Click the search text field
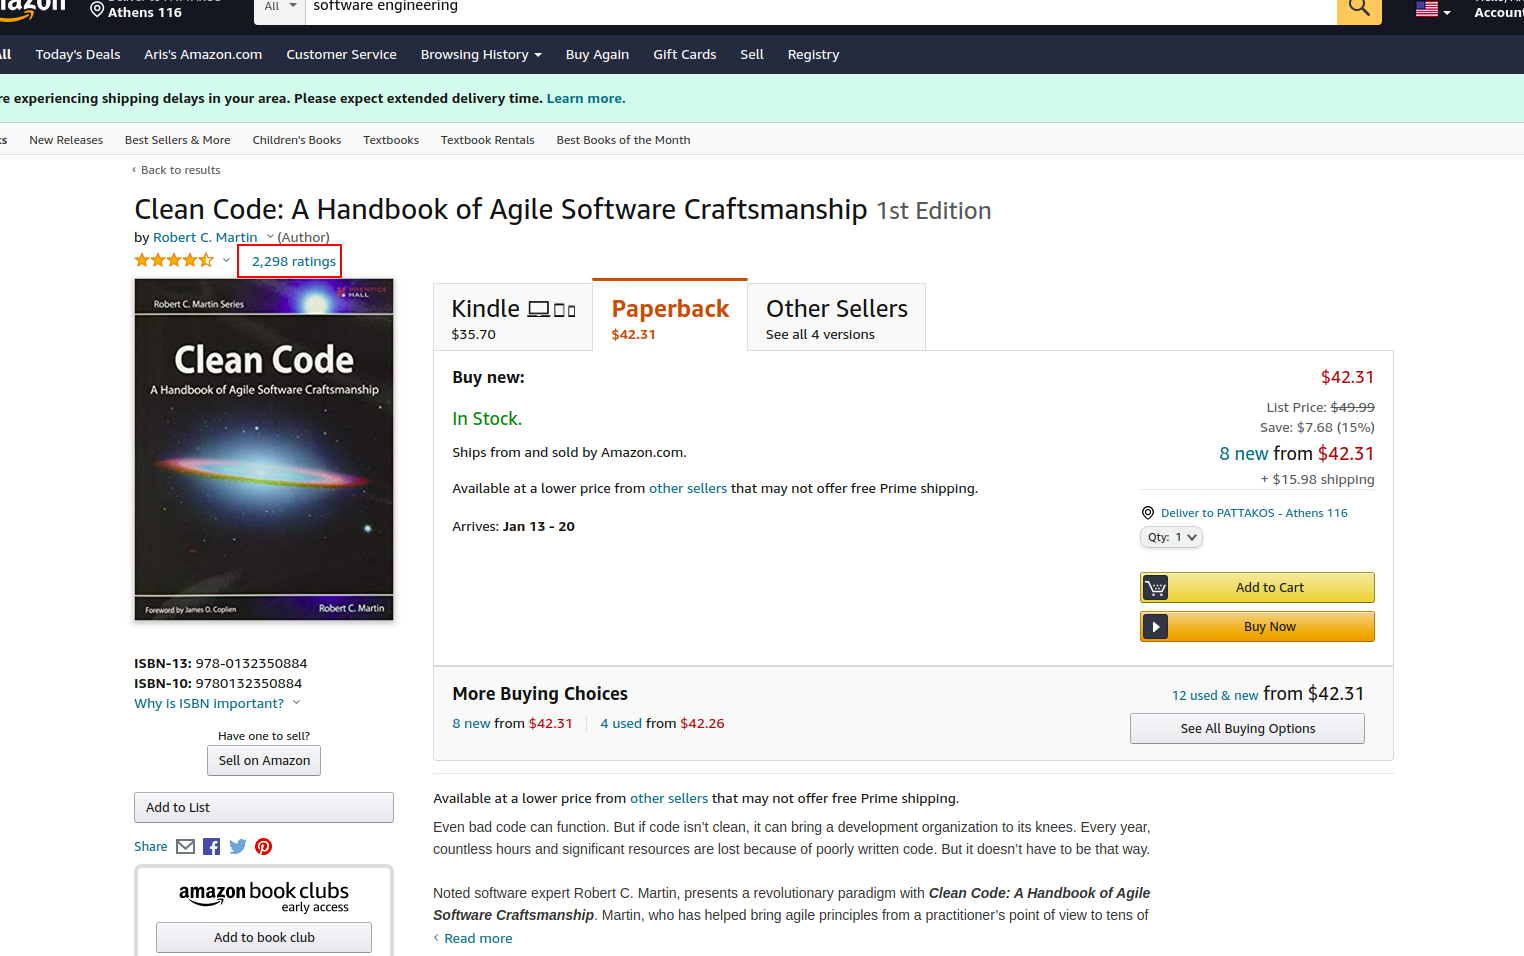1524x956 pixels. click(820, 8)
